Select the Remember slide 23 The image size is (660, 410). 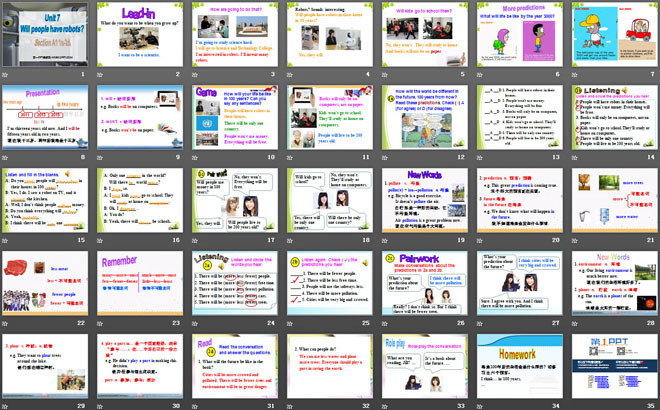[x=140, y=283]
